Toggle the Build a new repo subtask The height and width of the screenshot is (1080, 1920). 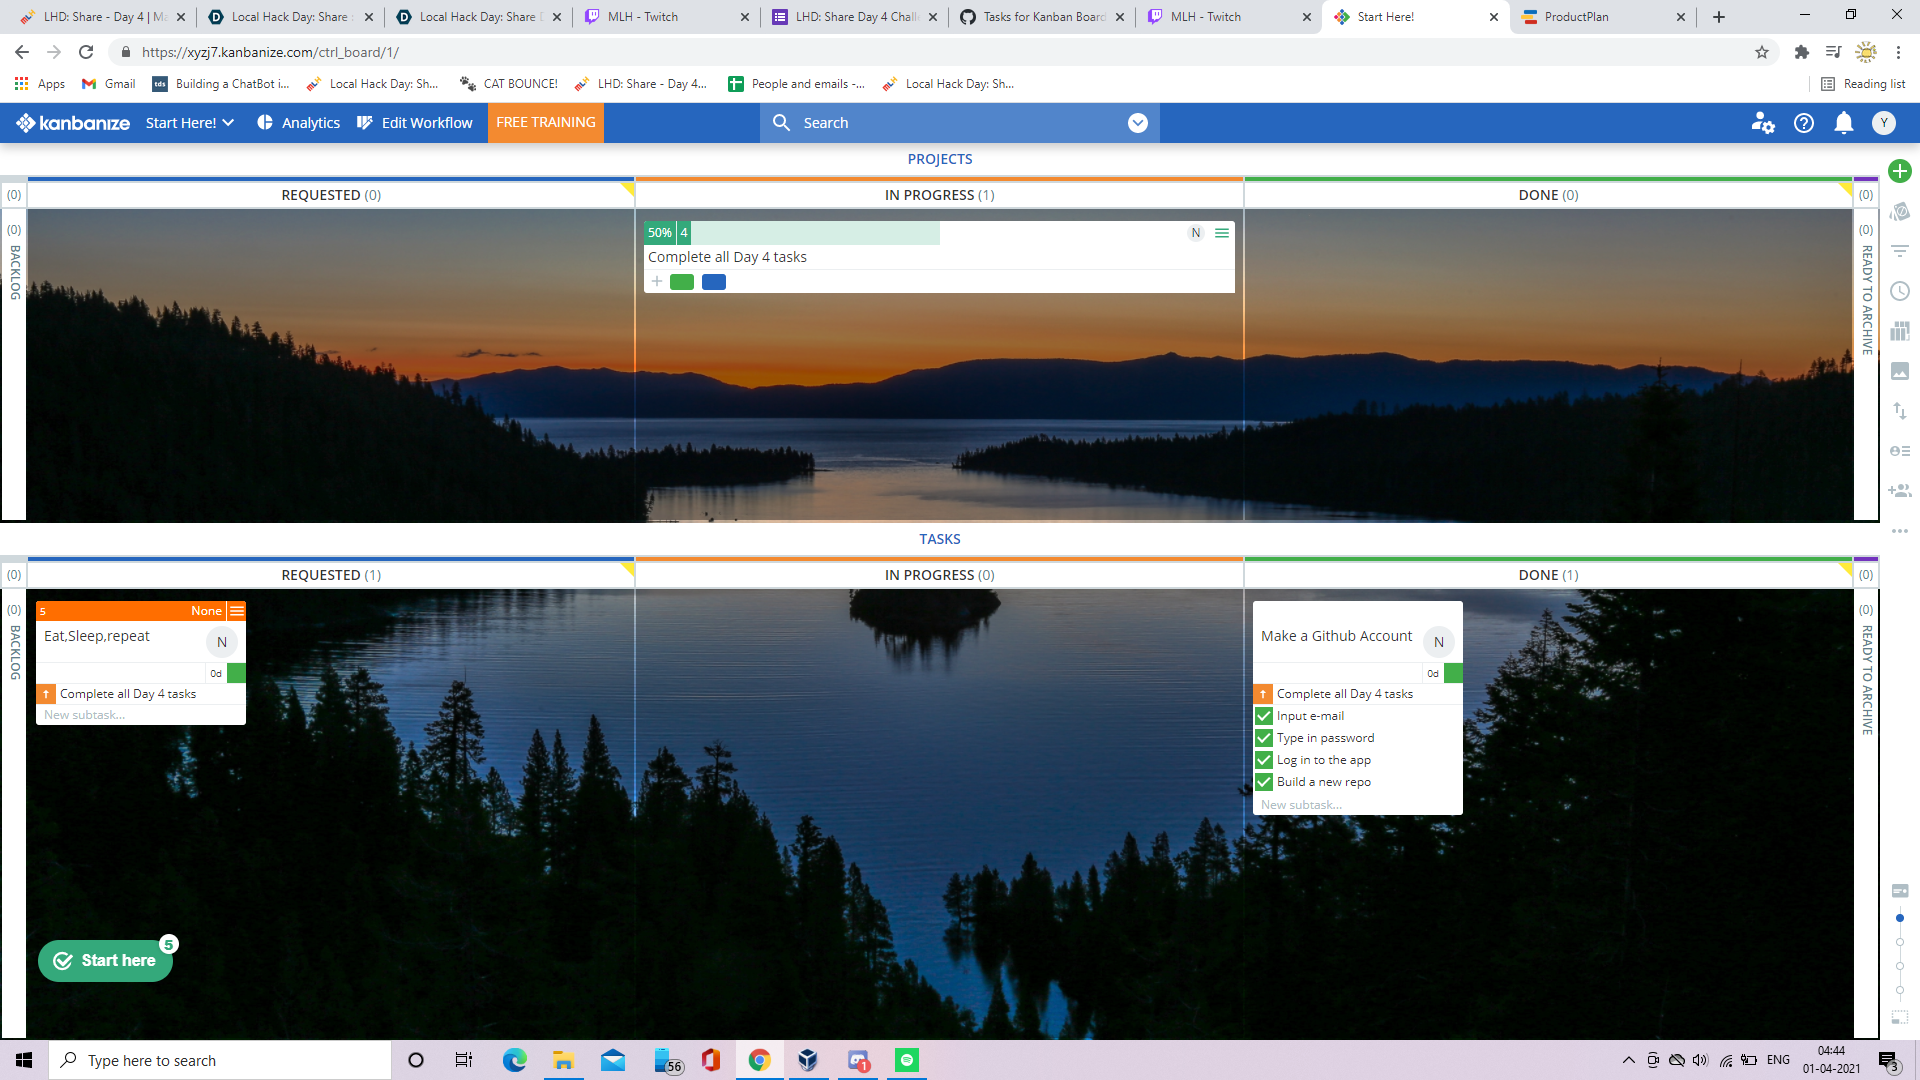[x=1264, y=782]
